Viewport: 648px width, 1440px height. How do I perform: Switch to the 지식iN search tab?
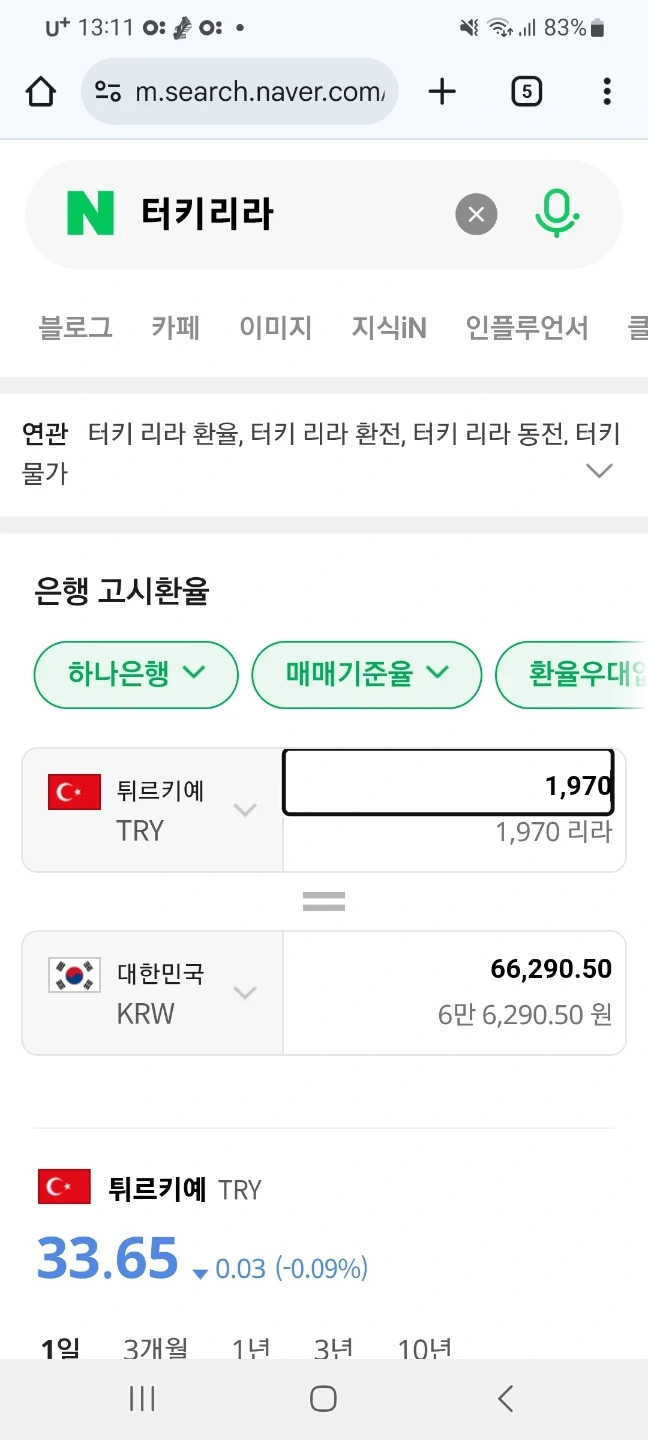[389, 327]
